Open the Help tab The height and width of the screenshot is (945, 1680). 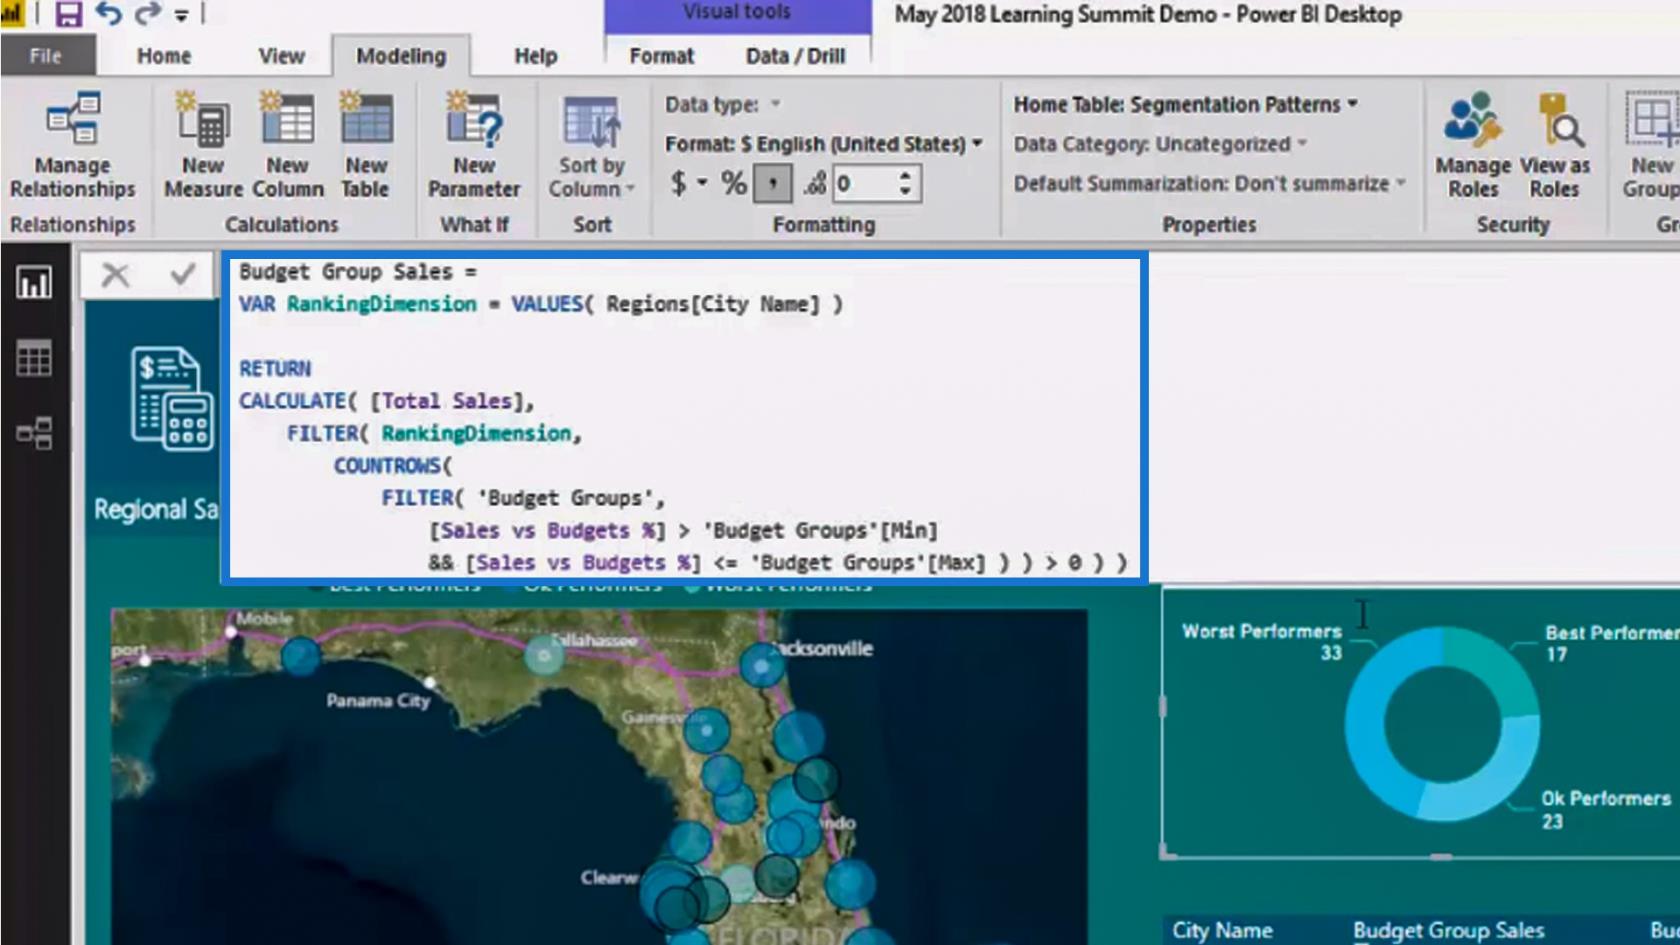pyautogui.click(x=535, y=56)
